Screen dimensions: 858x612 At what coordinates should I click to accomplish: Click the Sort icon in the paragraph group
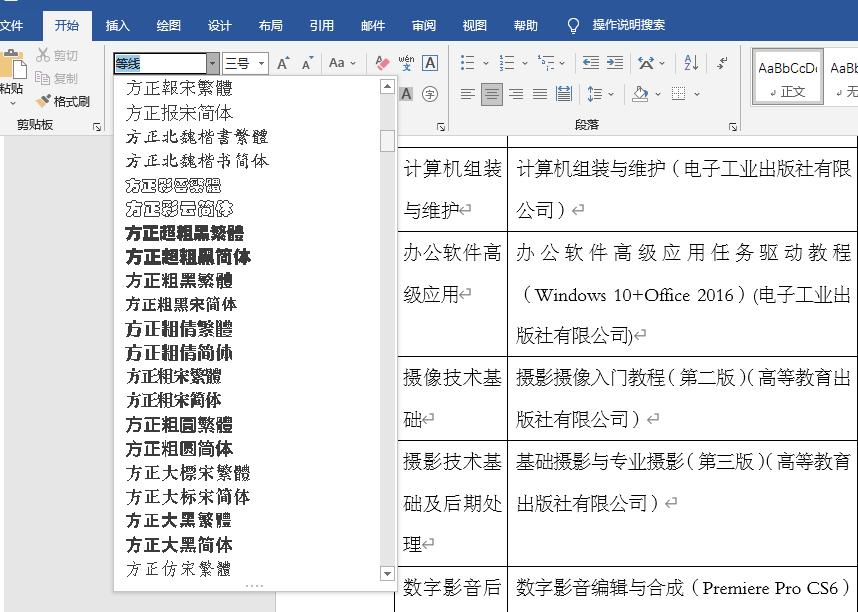(x=690, y=62)
